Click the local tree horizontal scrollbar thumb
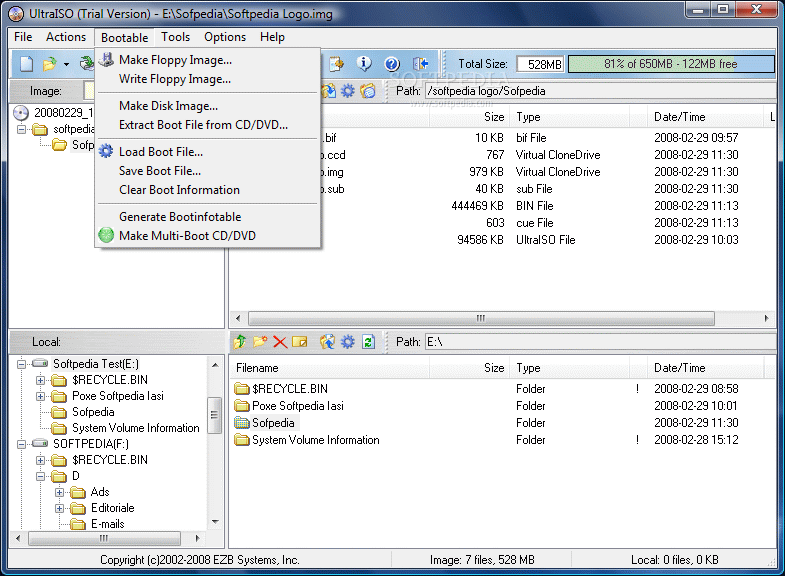Image resolution: width=785 pixels, height=576 pixels. point(104,538)
